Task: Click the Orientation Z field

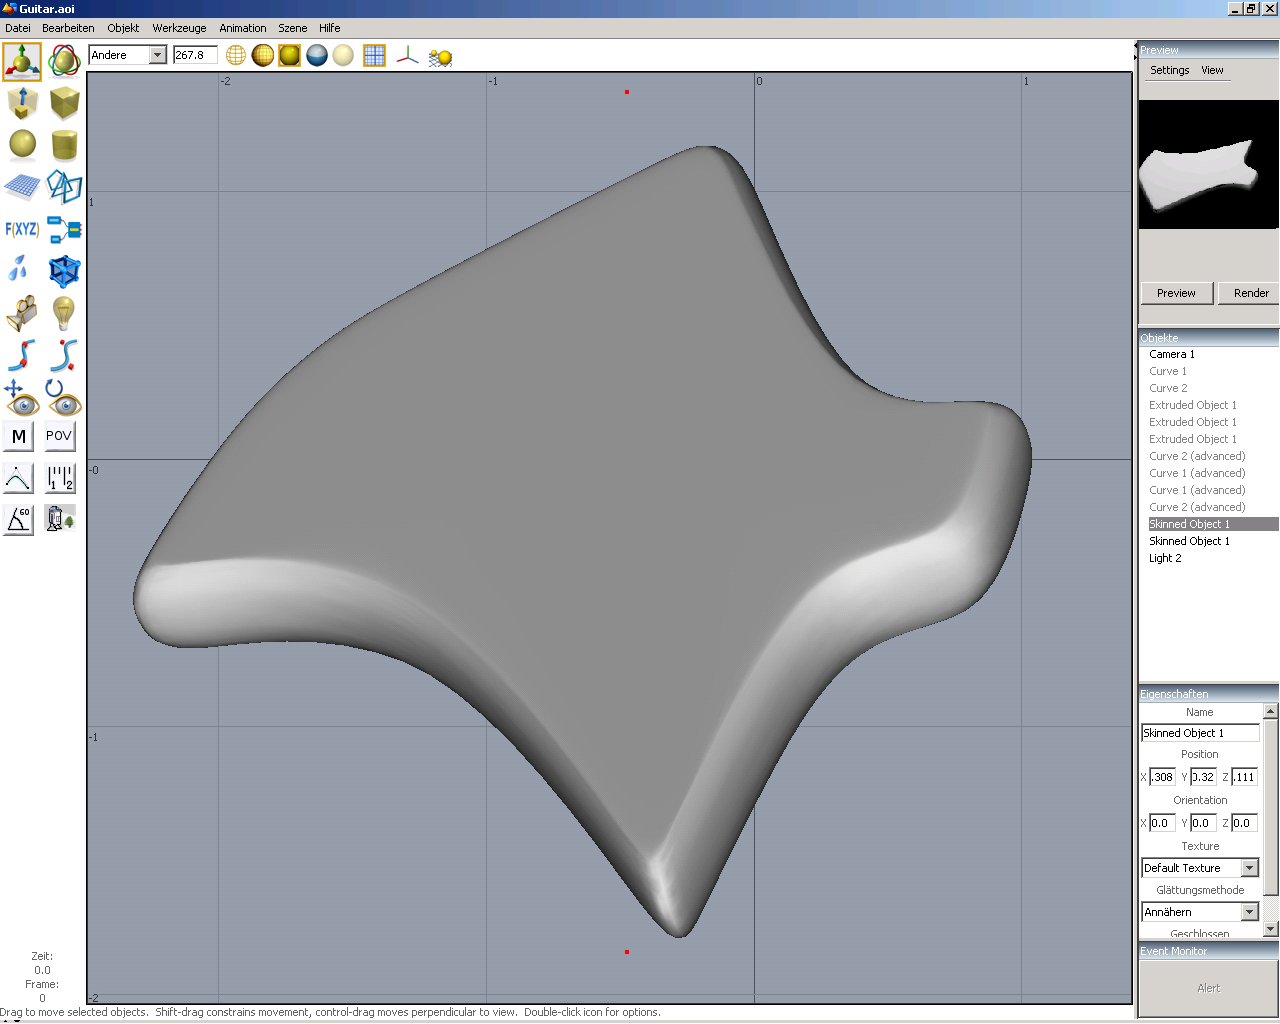Action: [x=1244, y=823]
